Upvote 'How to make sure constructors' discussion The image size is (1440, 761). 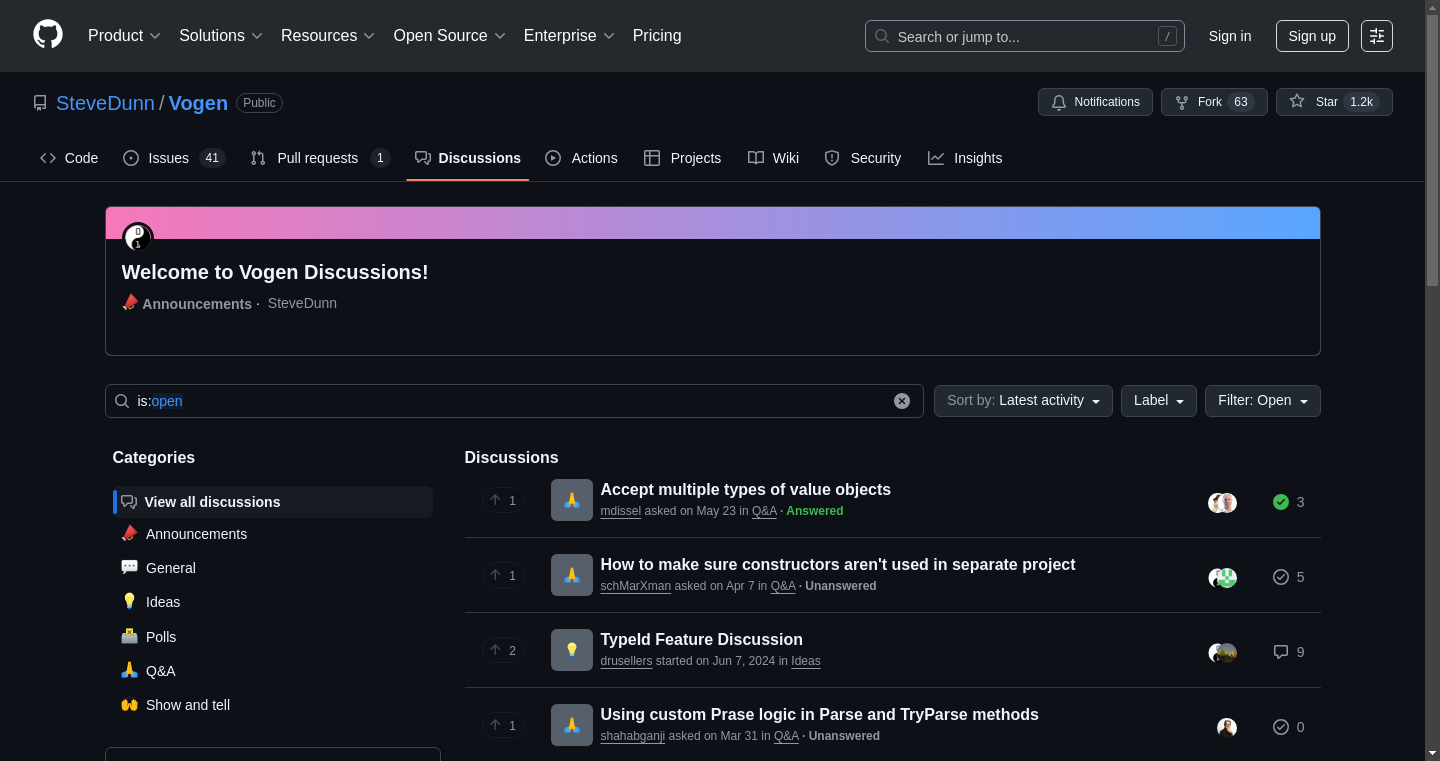coord(503,576)
